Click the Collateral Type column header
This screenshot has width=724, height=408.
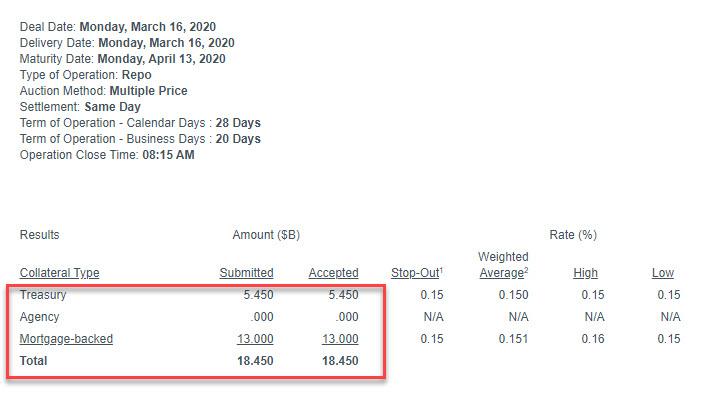60,273
